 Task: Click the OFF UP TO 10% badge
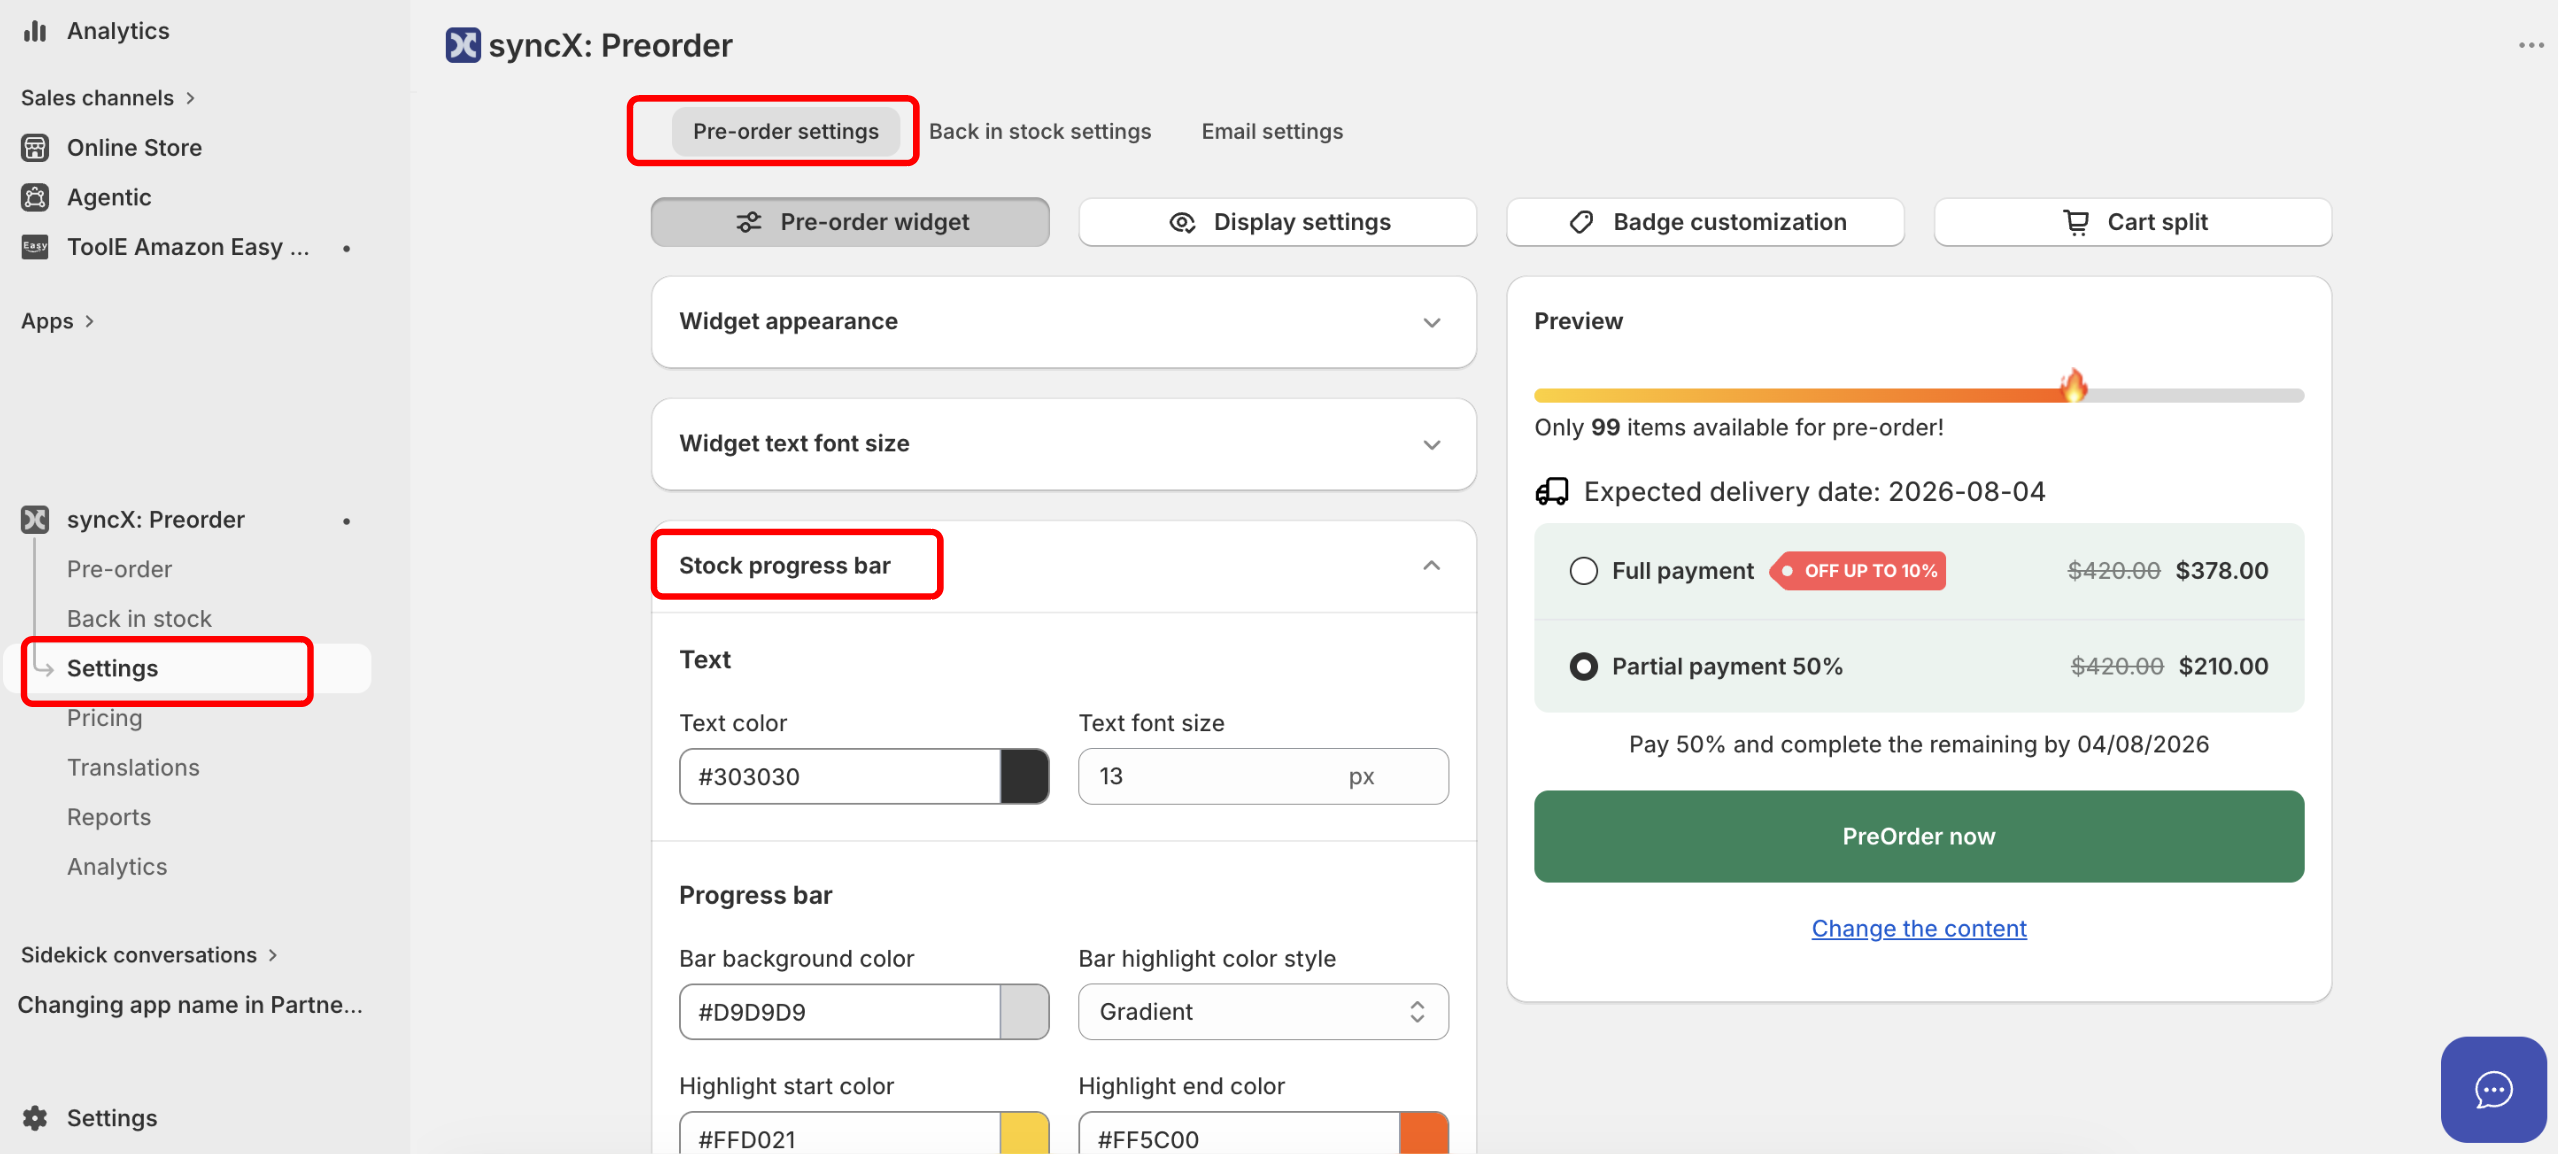[x=1859, y=571]
